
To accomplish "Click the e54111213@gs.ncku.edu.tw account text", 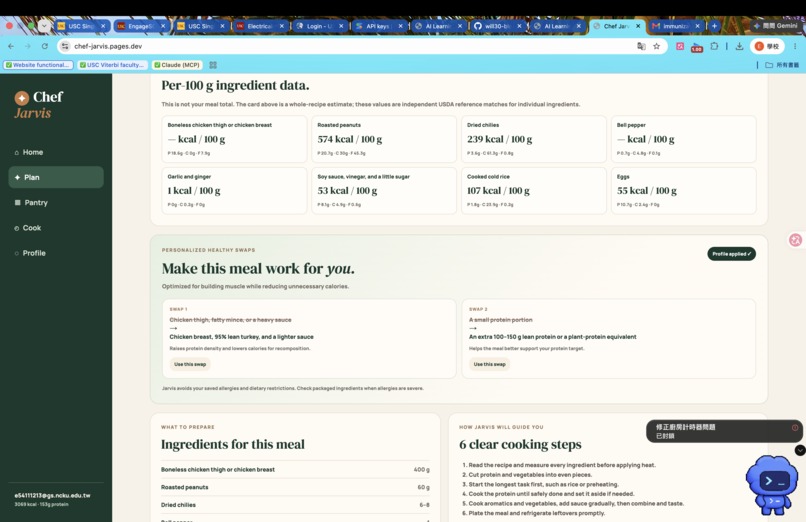I will click(x=52, y=495).
